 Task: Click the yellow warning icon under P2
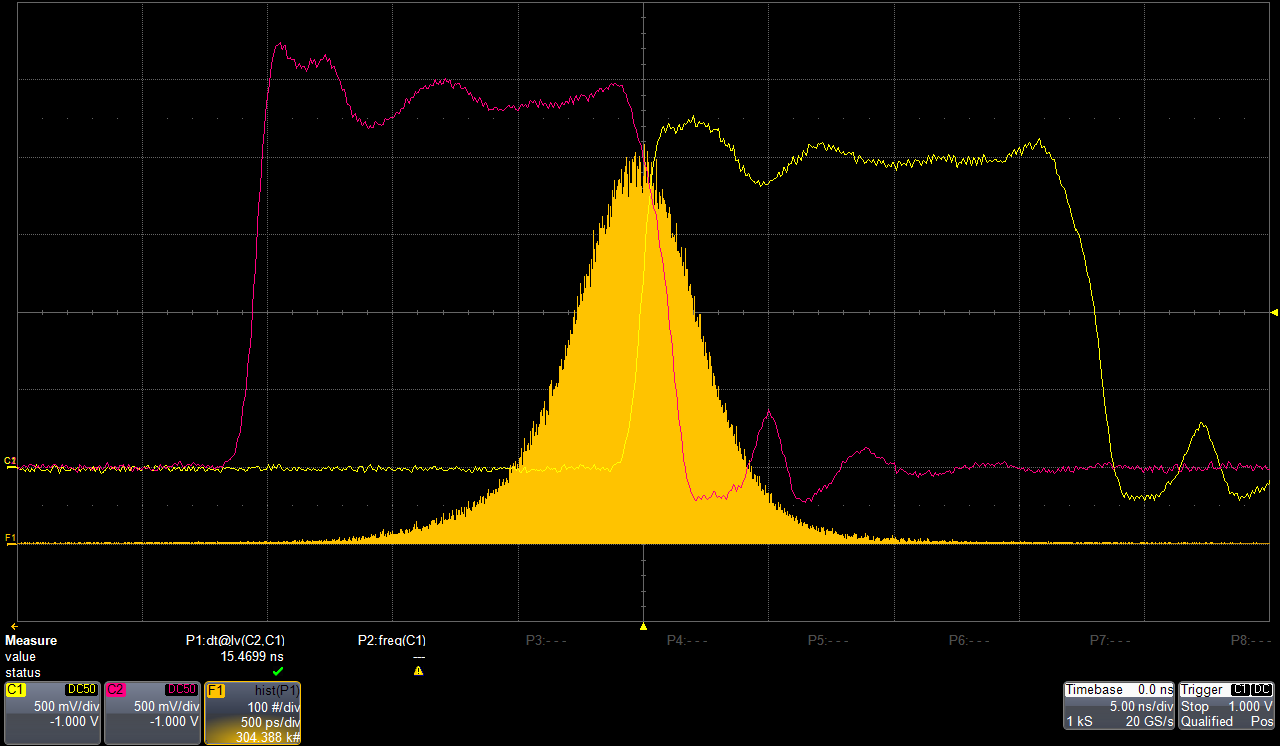click(x=418, y=671)
